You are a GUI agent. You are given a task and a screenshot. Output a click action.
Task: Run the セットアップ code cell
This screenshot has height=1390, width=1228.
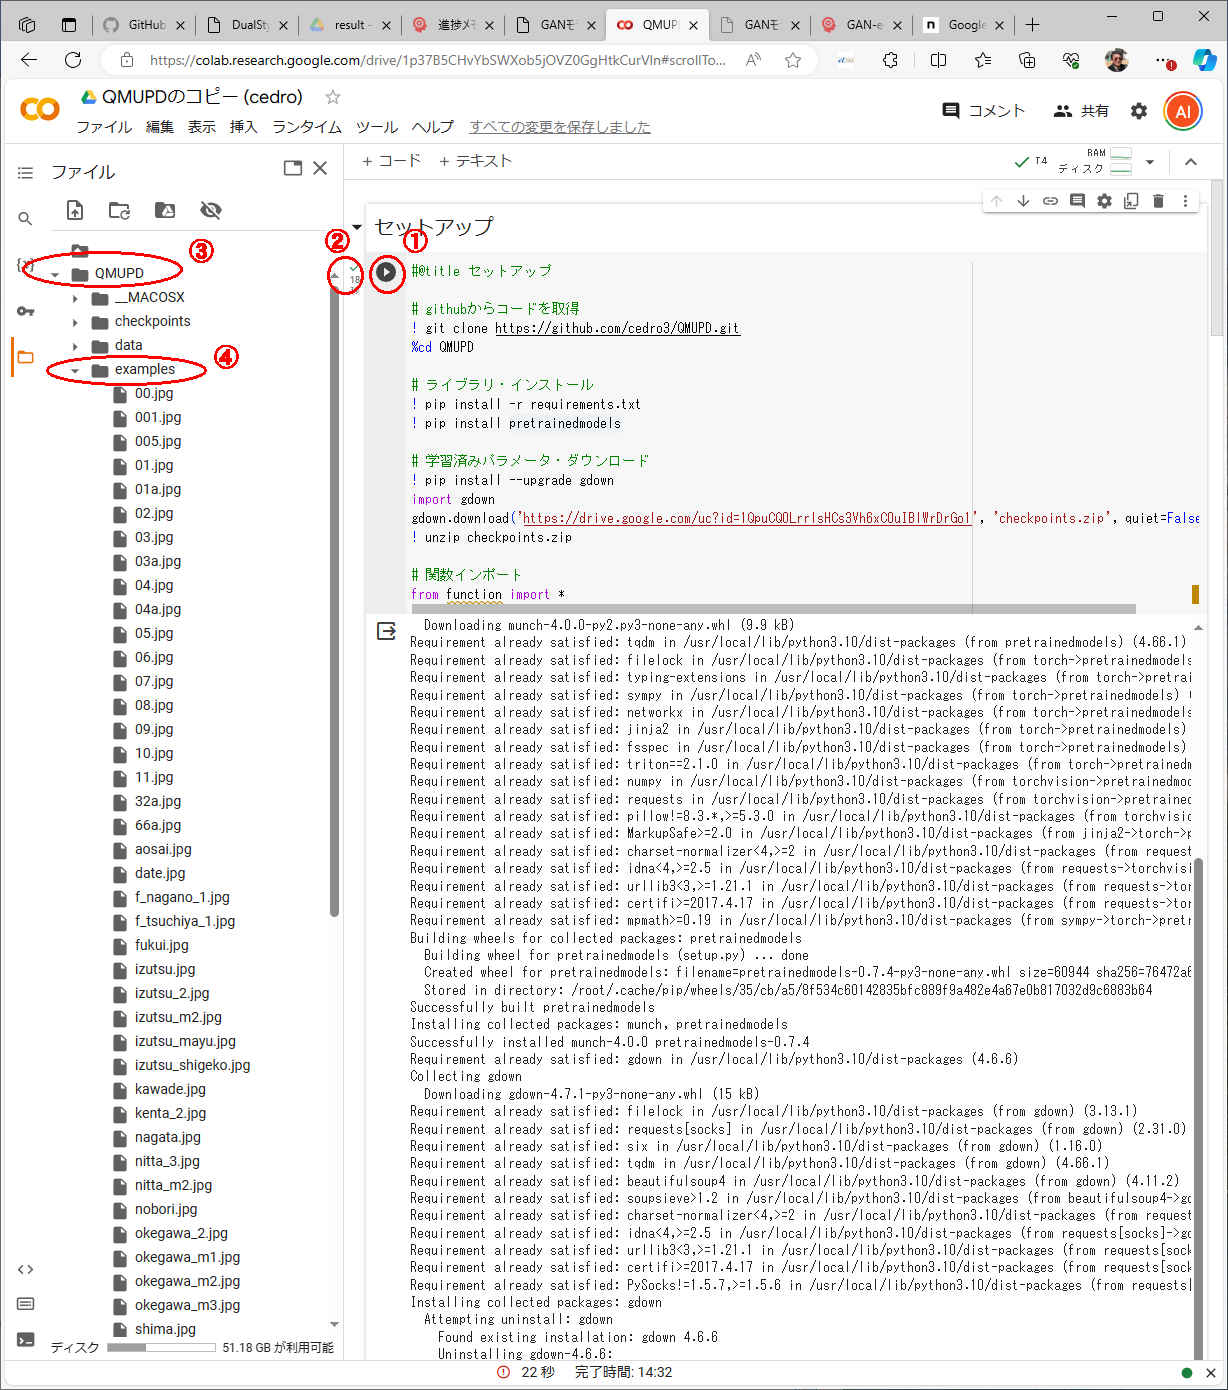click(386, 272)
